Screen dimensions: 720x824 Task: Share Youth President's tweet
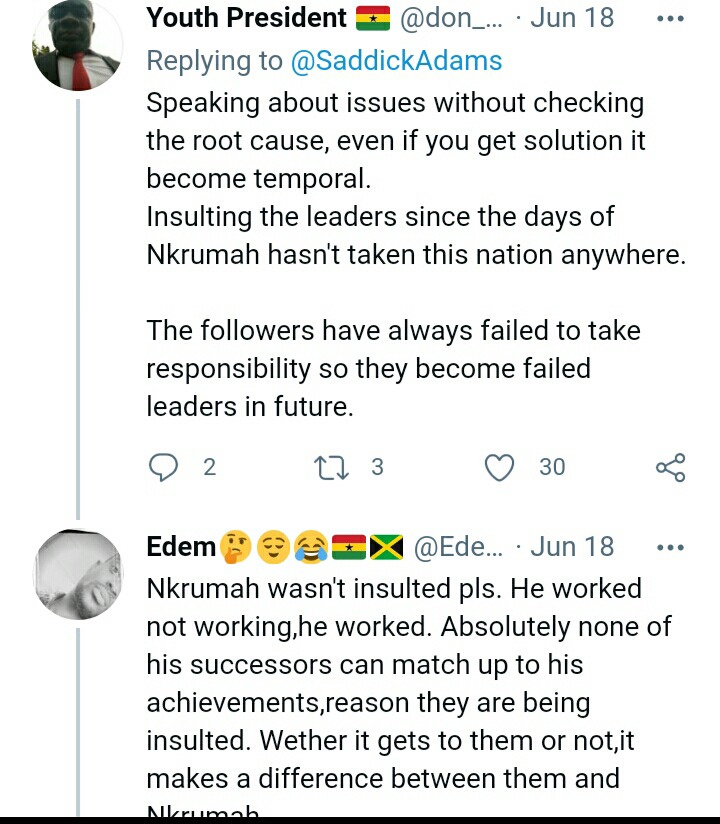click(x=670, y=467)
